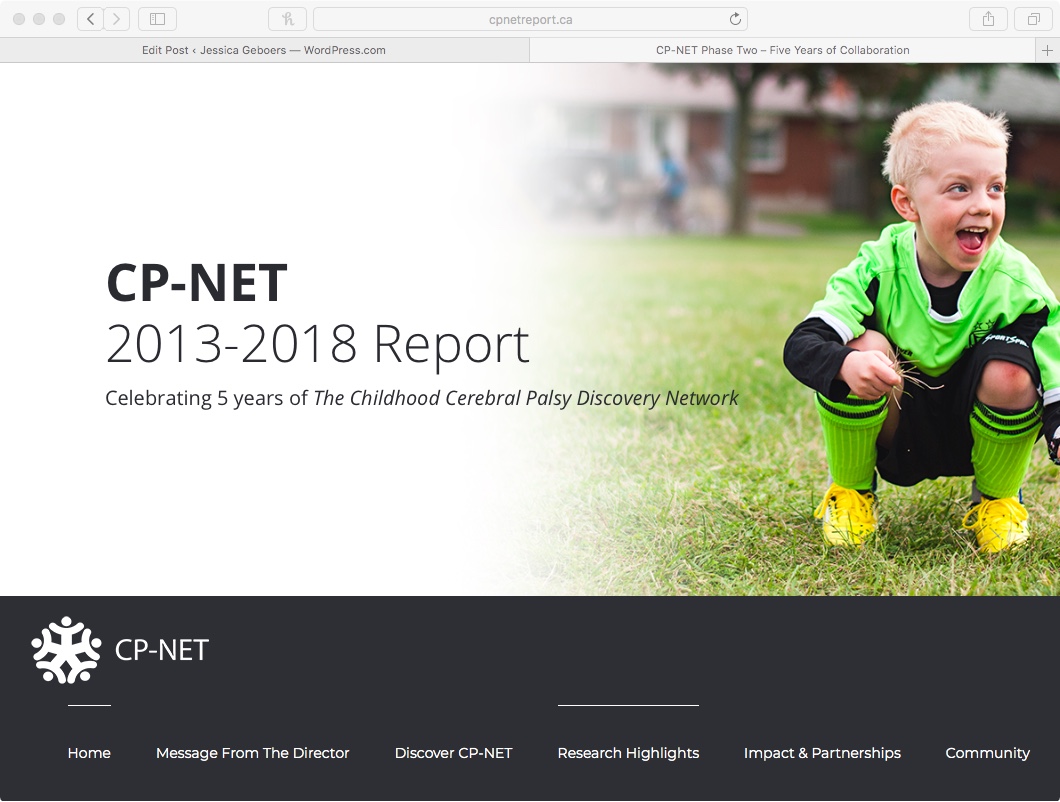Viewport: 1060px width, 802px height.
Task: View the Research Highlights section
Action: [628, 753]
